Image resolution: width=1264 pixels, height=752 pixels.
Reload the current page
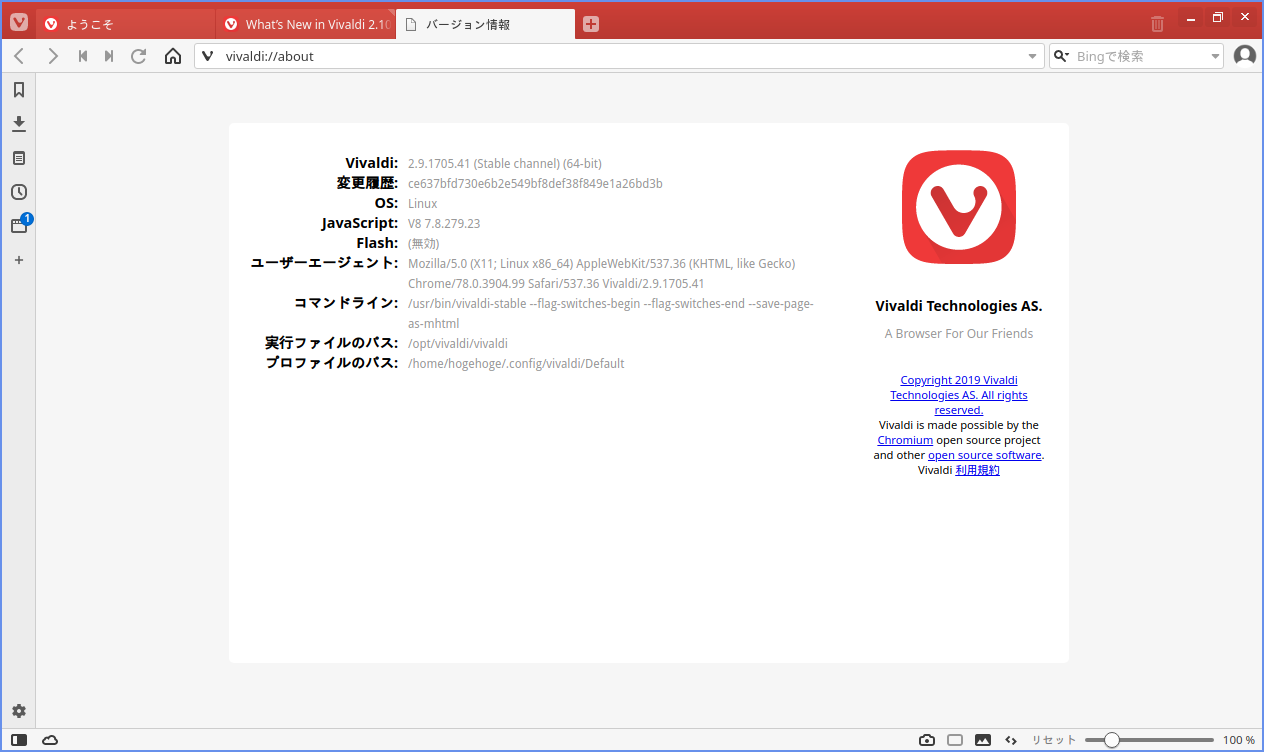[x=139, y=56]
